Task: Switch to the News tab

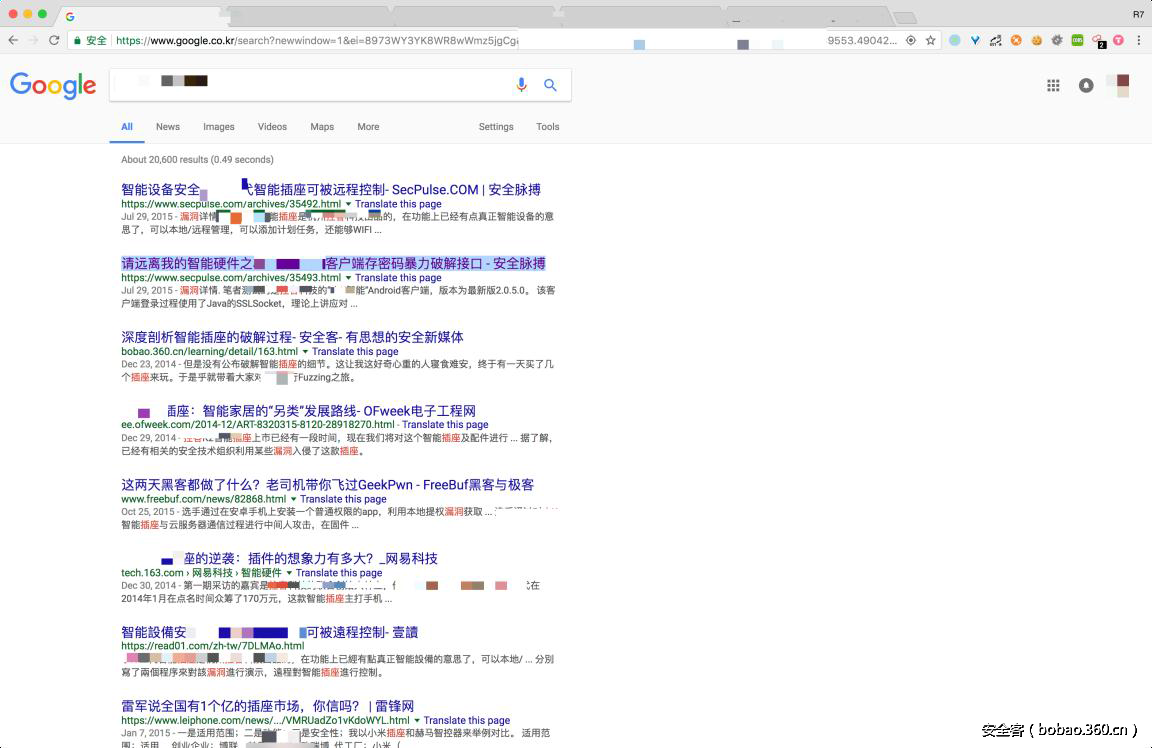Action: (x=167, y=126)
